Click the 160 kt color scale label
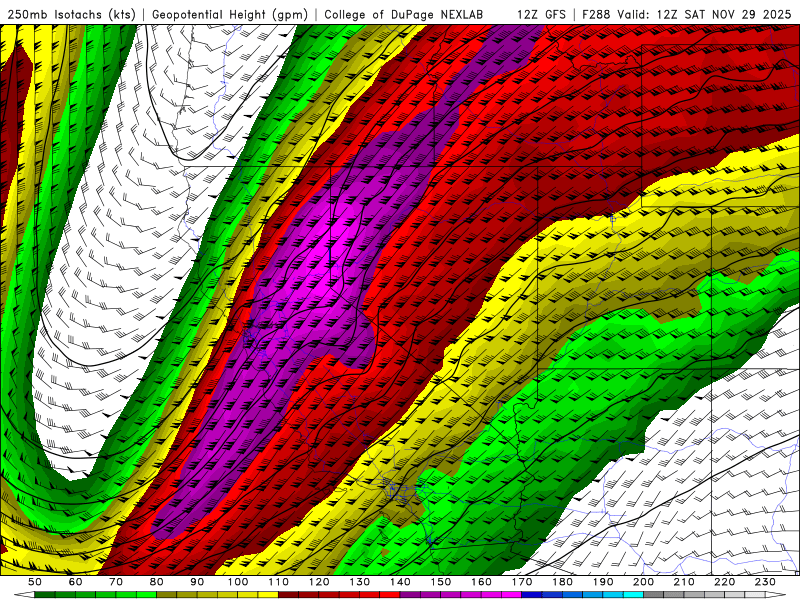 point(481,582)
